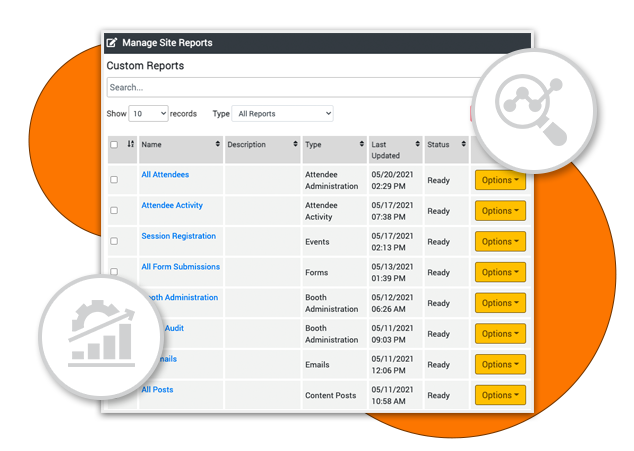The image size is (634, 451).
Task: Open the Show records count dropdown
Action: coord(148,114)
